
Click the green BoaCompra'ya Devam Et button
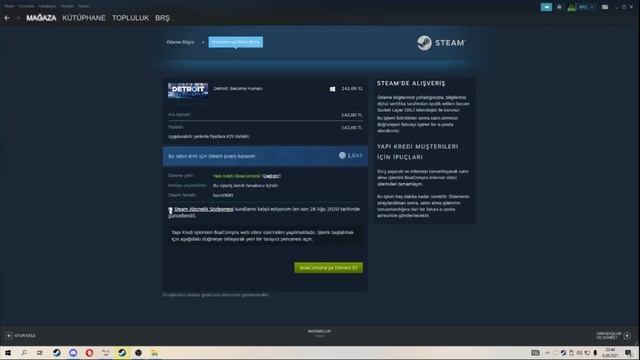pyautogui.click(x=328, y=268)
